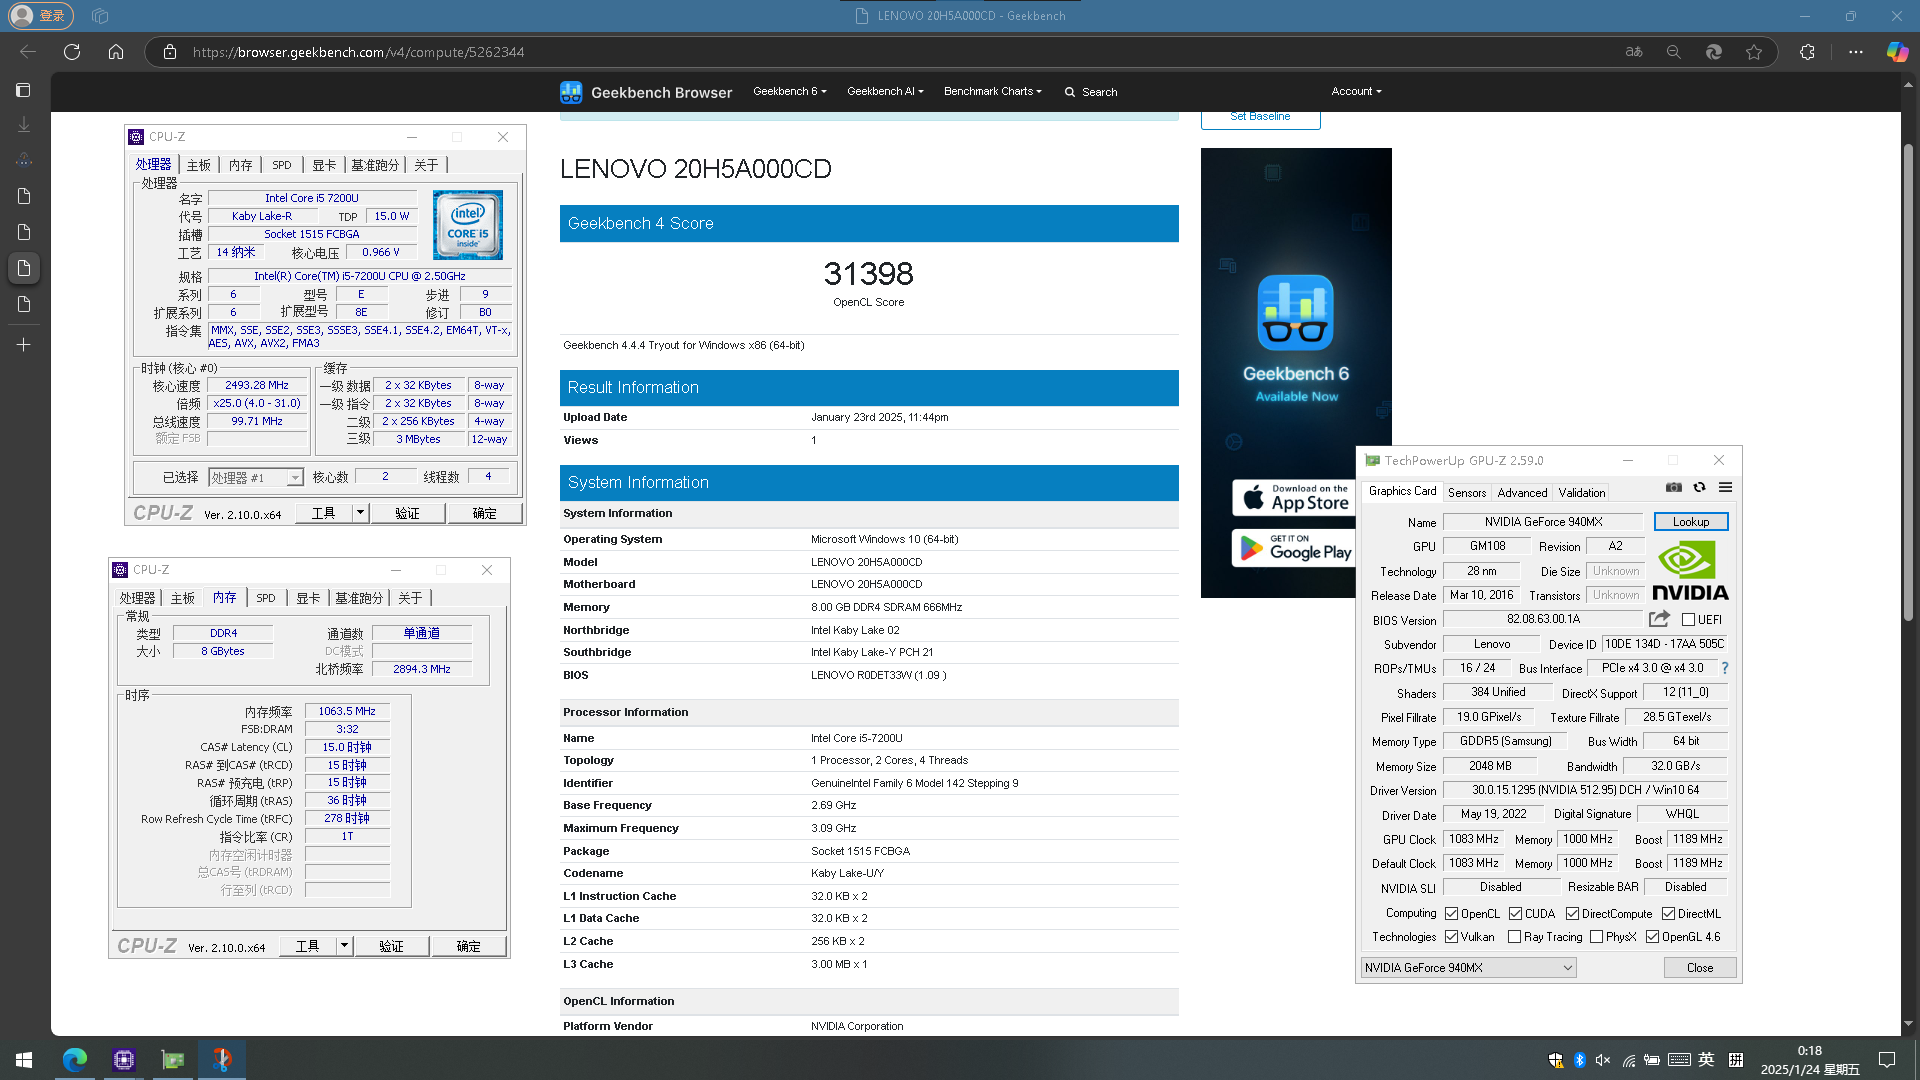
Task: View site info lock icon
Action: click(x=170, y=52)
